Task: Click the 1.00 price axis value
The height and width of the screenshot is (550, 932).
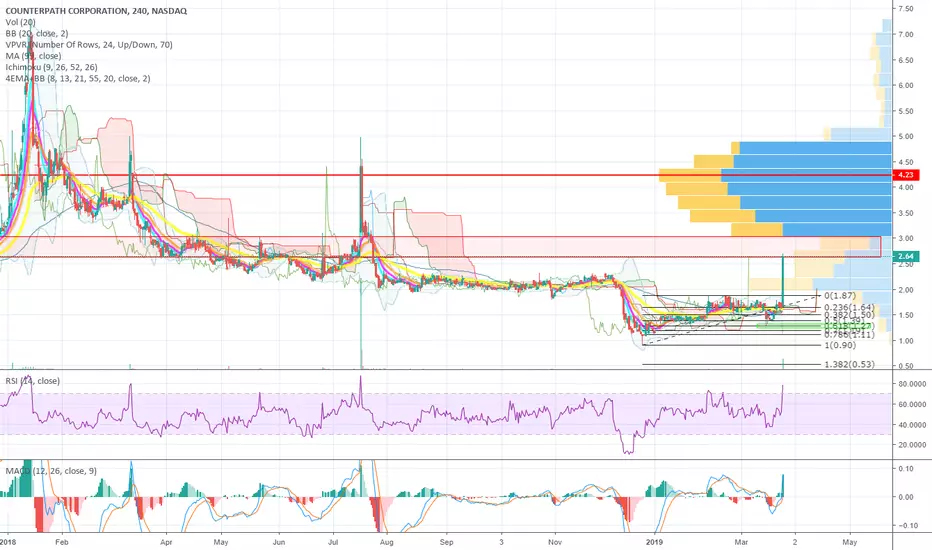Action: [906, 341]
